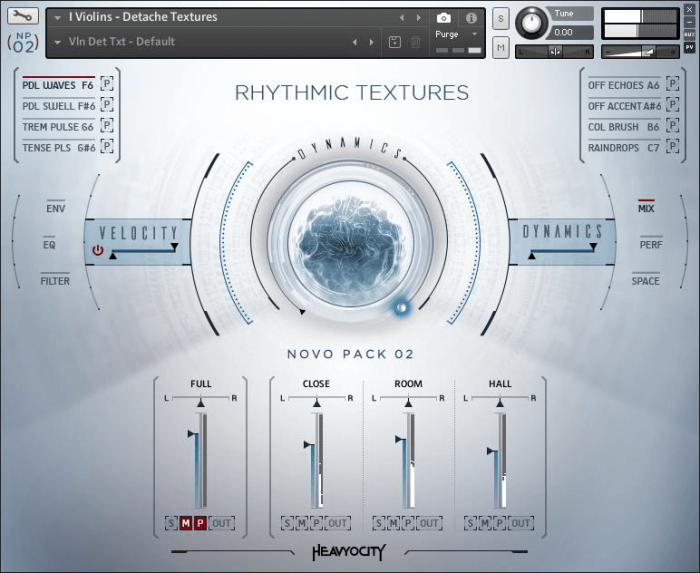
Task: Select the previous snapshot arrow
Action: [x=355, y=42]
